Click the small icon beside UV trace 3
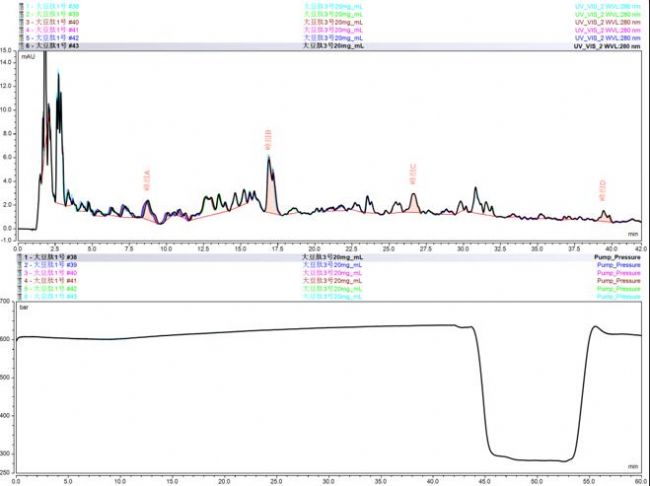Screen dimensions: 650x486 [x=21, y=21]
